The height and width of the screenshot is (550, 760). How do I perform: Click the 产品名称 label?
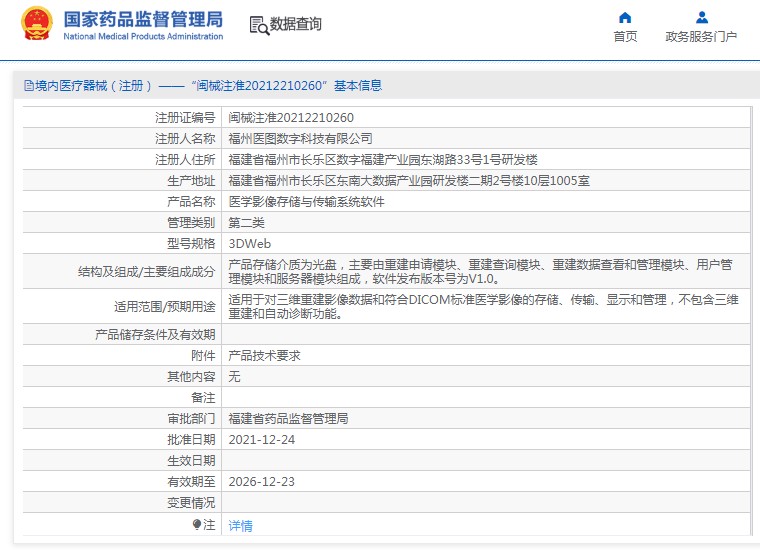point(191,202)
